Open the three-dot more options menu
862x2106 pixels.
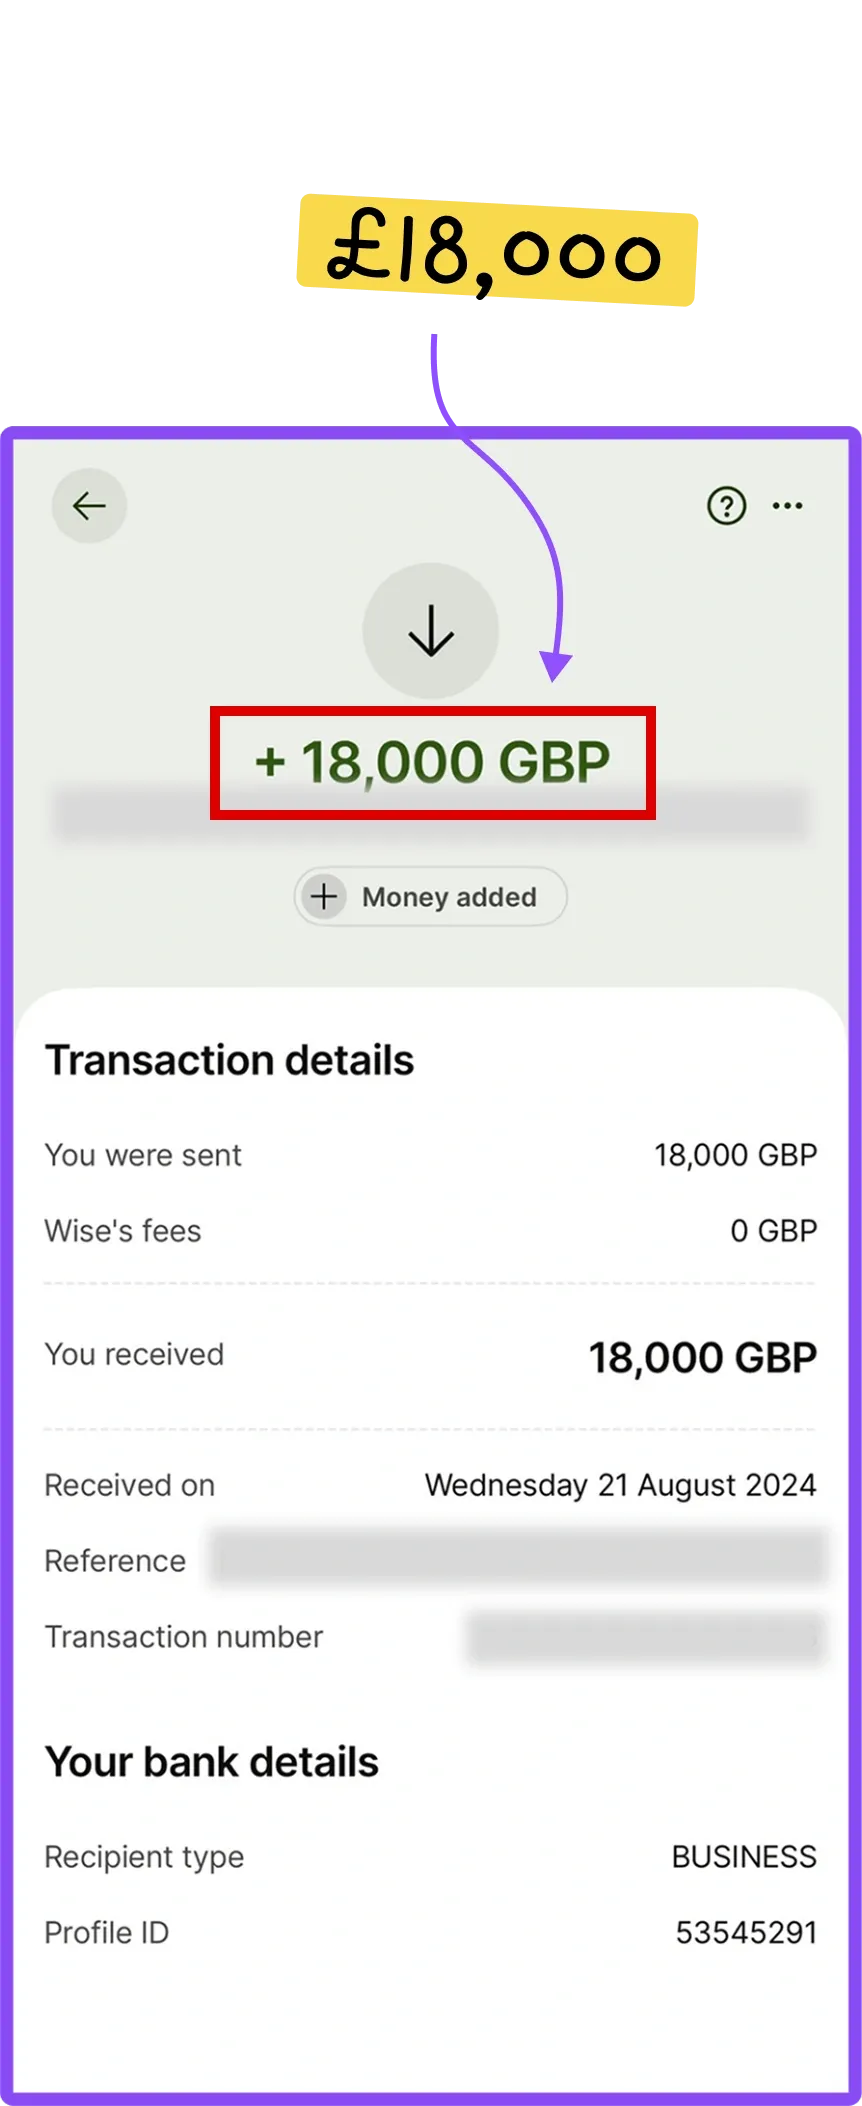tap(788, 506)
